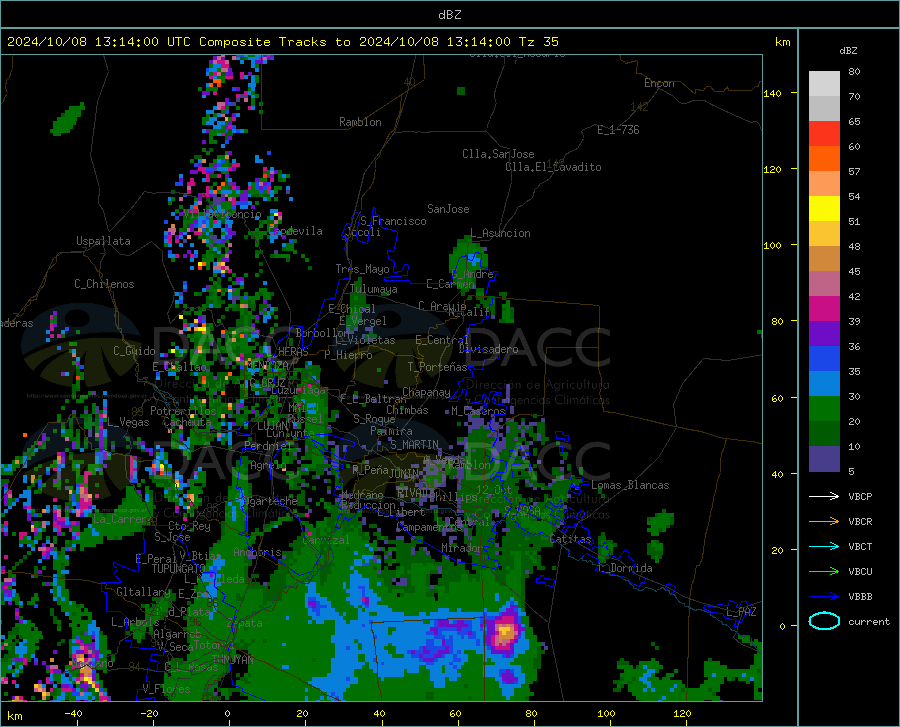900x727 pixels.
Task: Click the L_Asuncion place label
Action: tap(501, 233)
